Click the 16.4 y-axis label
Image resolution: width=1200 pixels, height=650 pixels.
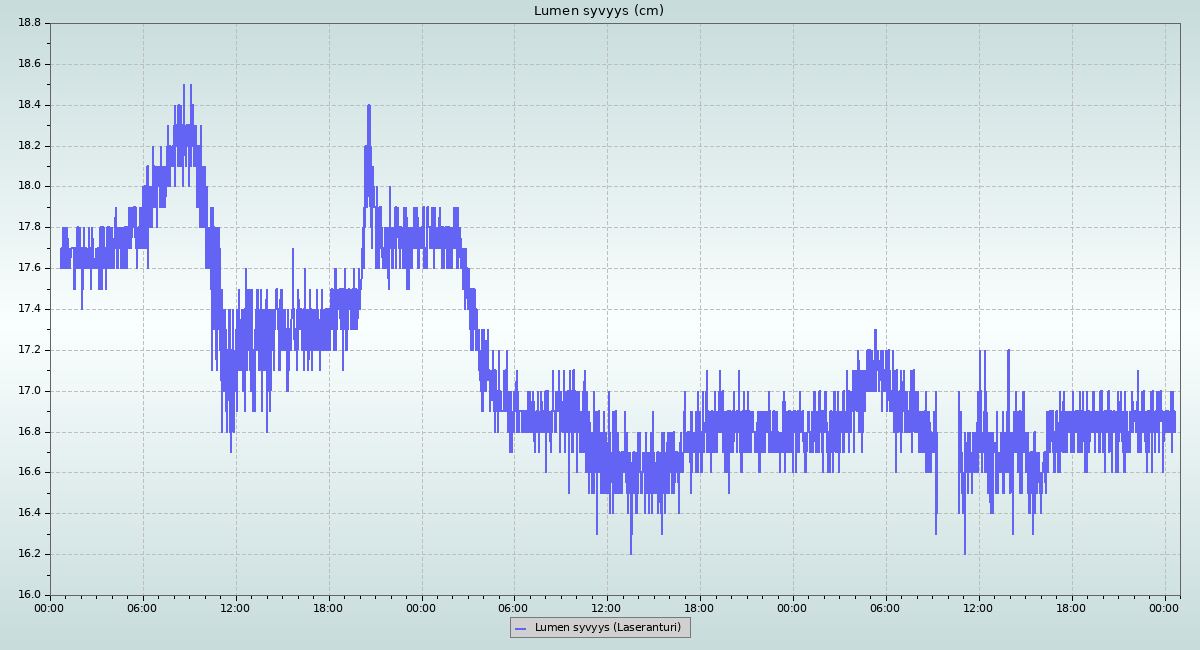click(x=28, y=513)
